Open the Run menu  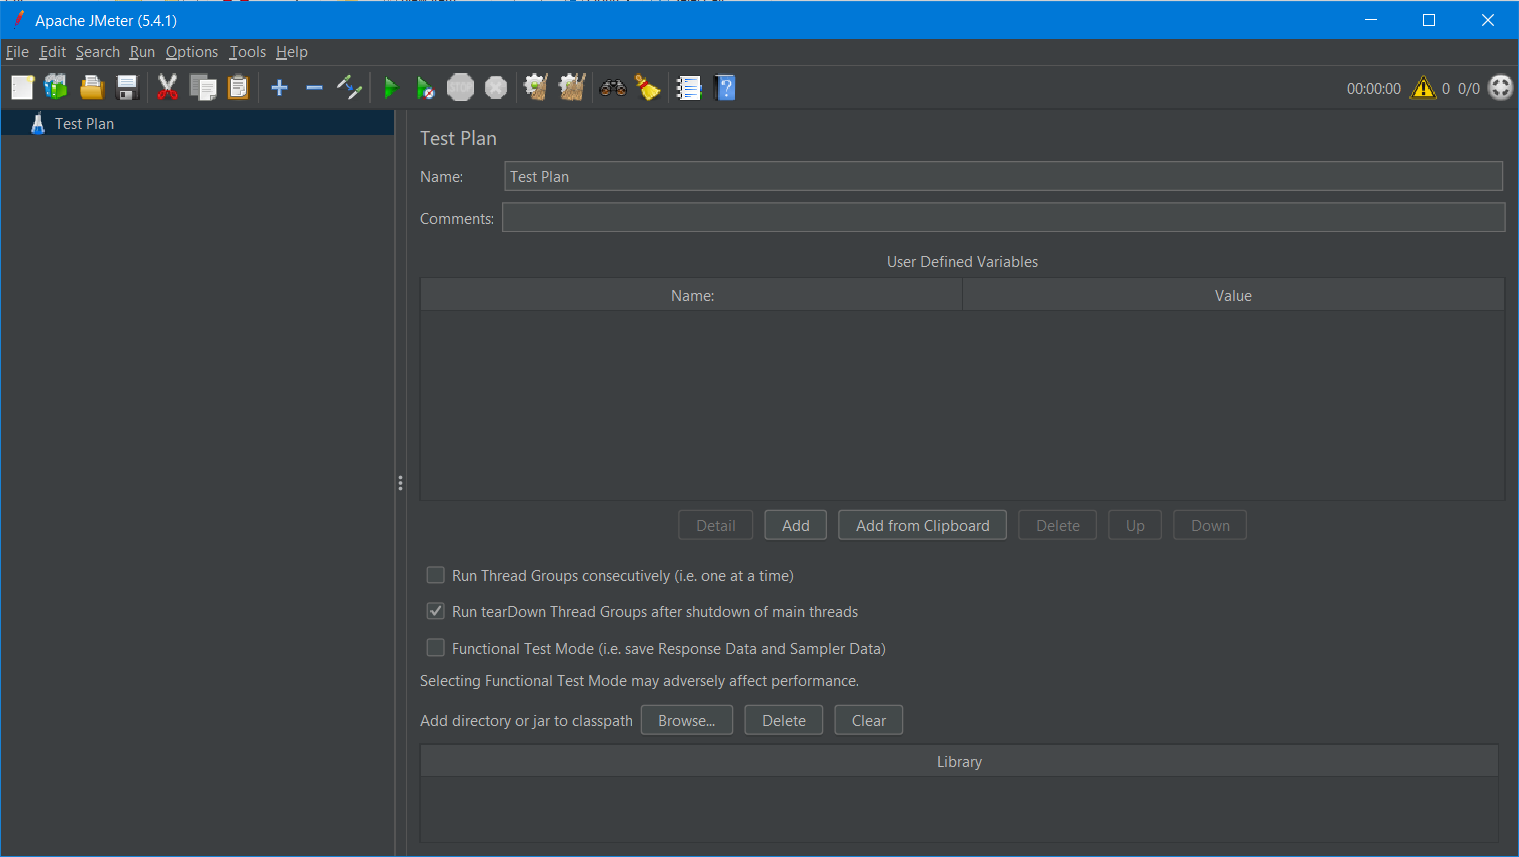(x=142, y=52)
